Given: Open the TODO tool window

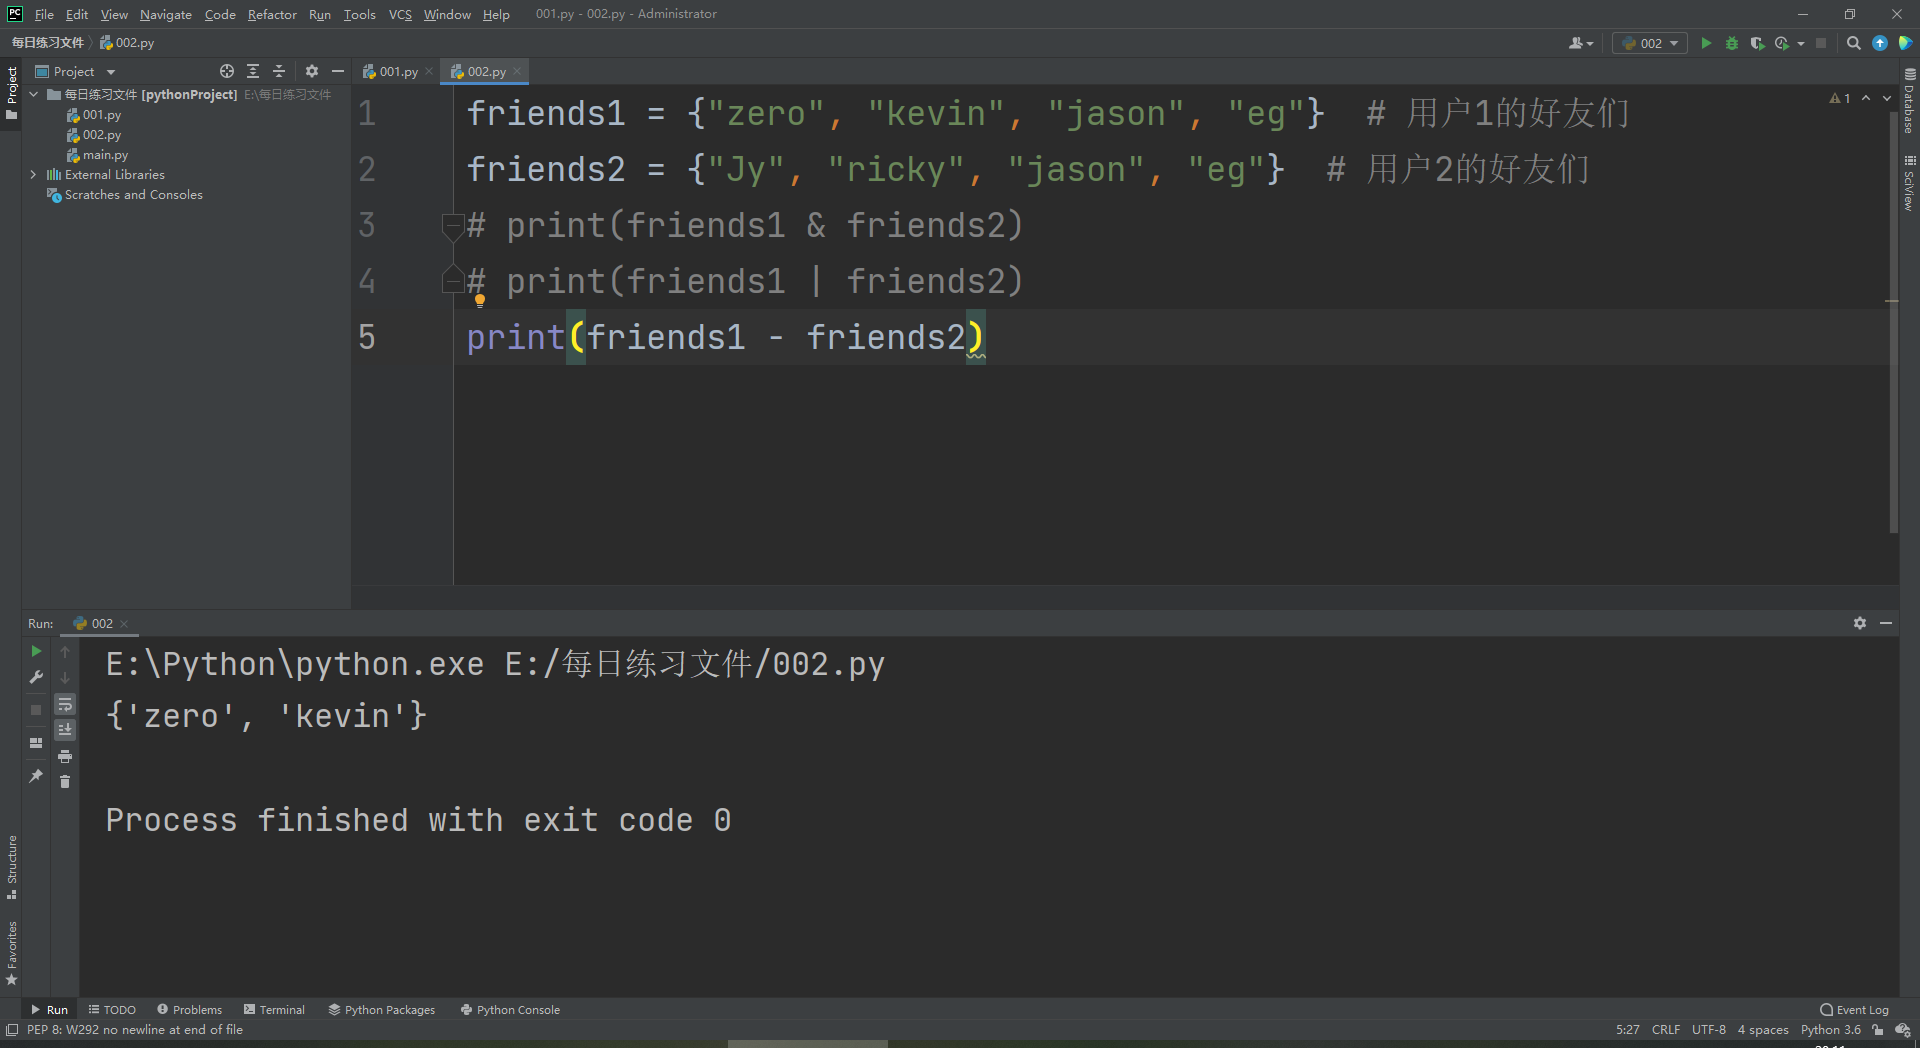Looking at the screenshot, I should pos(112,1010).
